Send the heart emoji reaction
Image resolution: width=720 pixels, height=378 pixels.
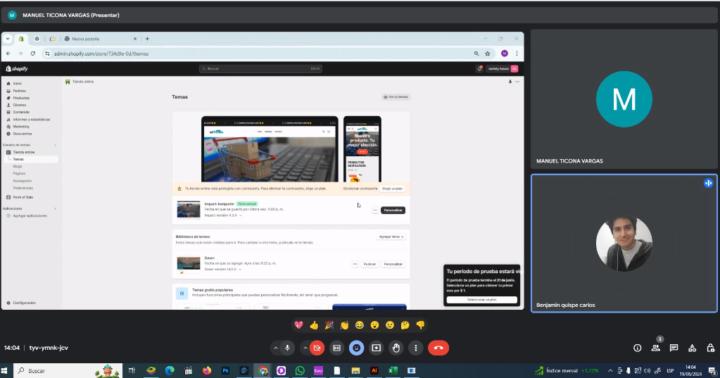tap(298, 325)
